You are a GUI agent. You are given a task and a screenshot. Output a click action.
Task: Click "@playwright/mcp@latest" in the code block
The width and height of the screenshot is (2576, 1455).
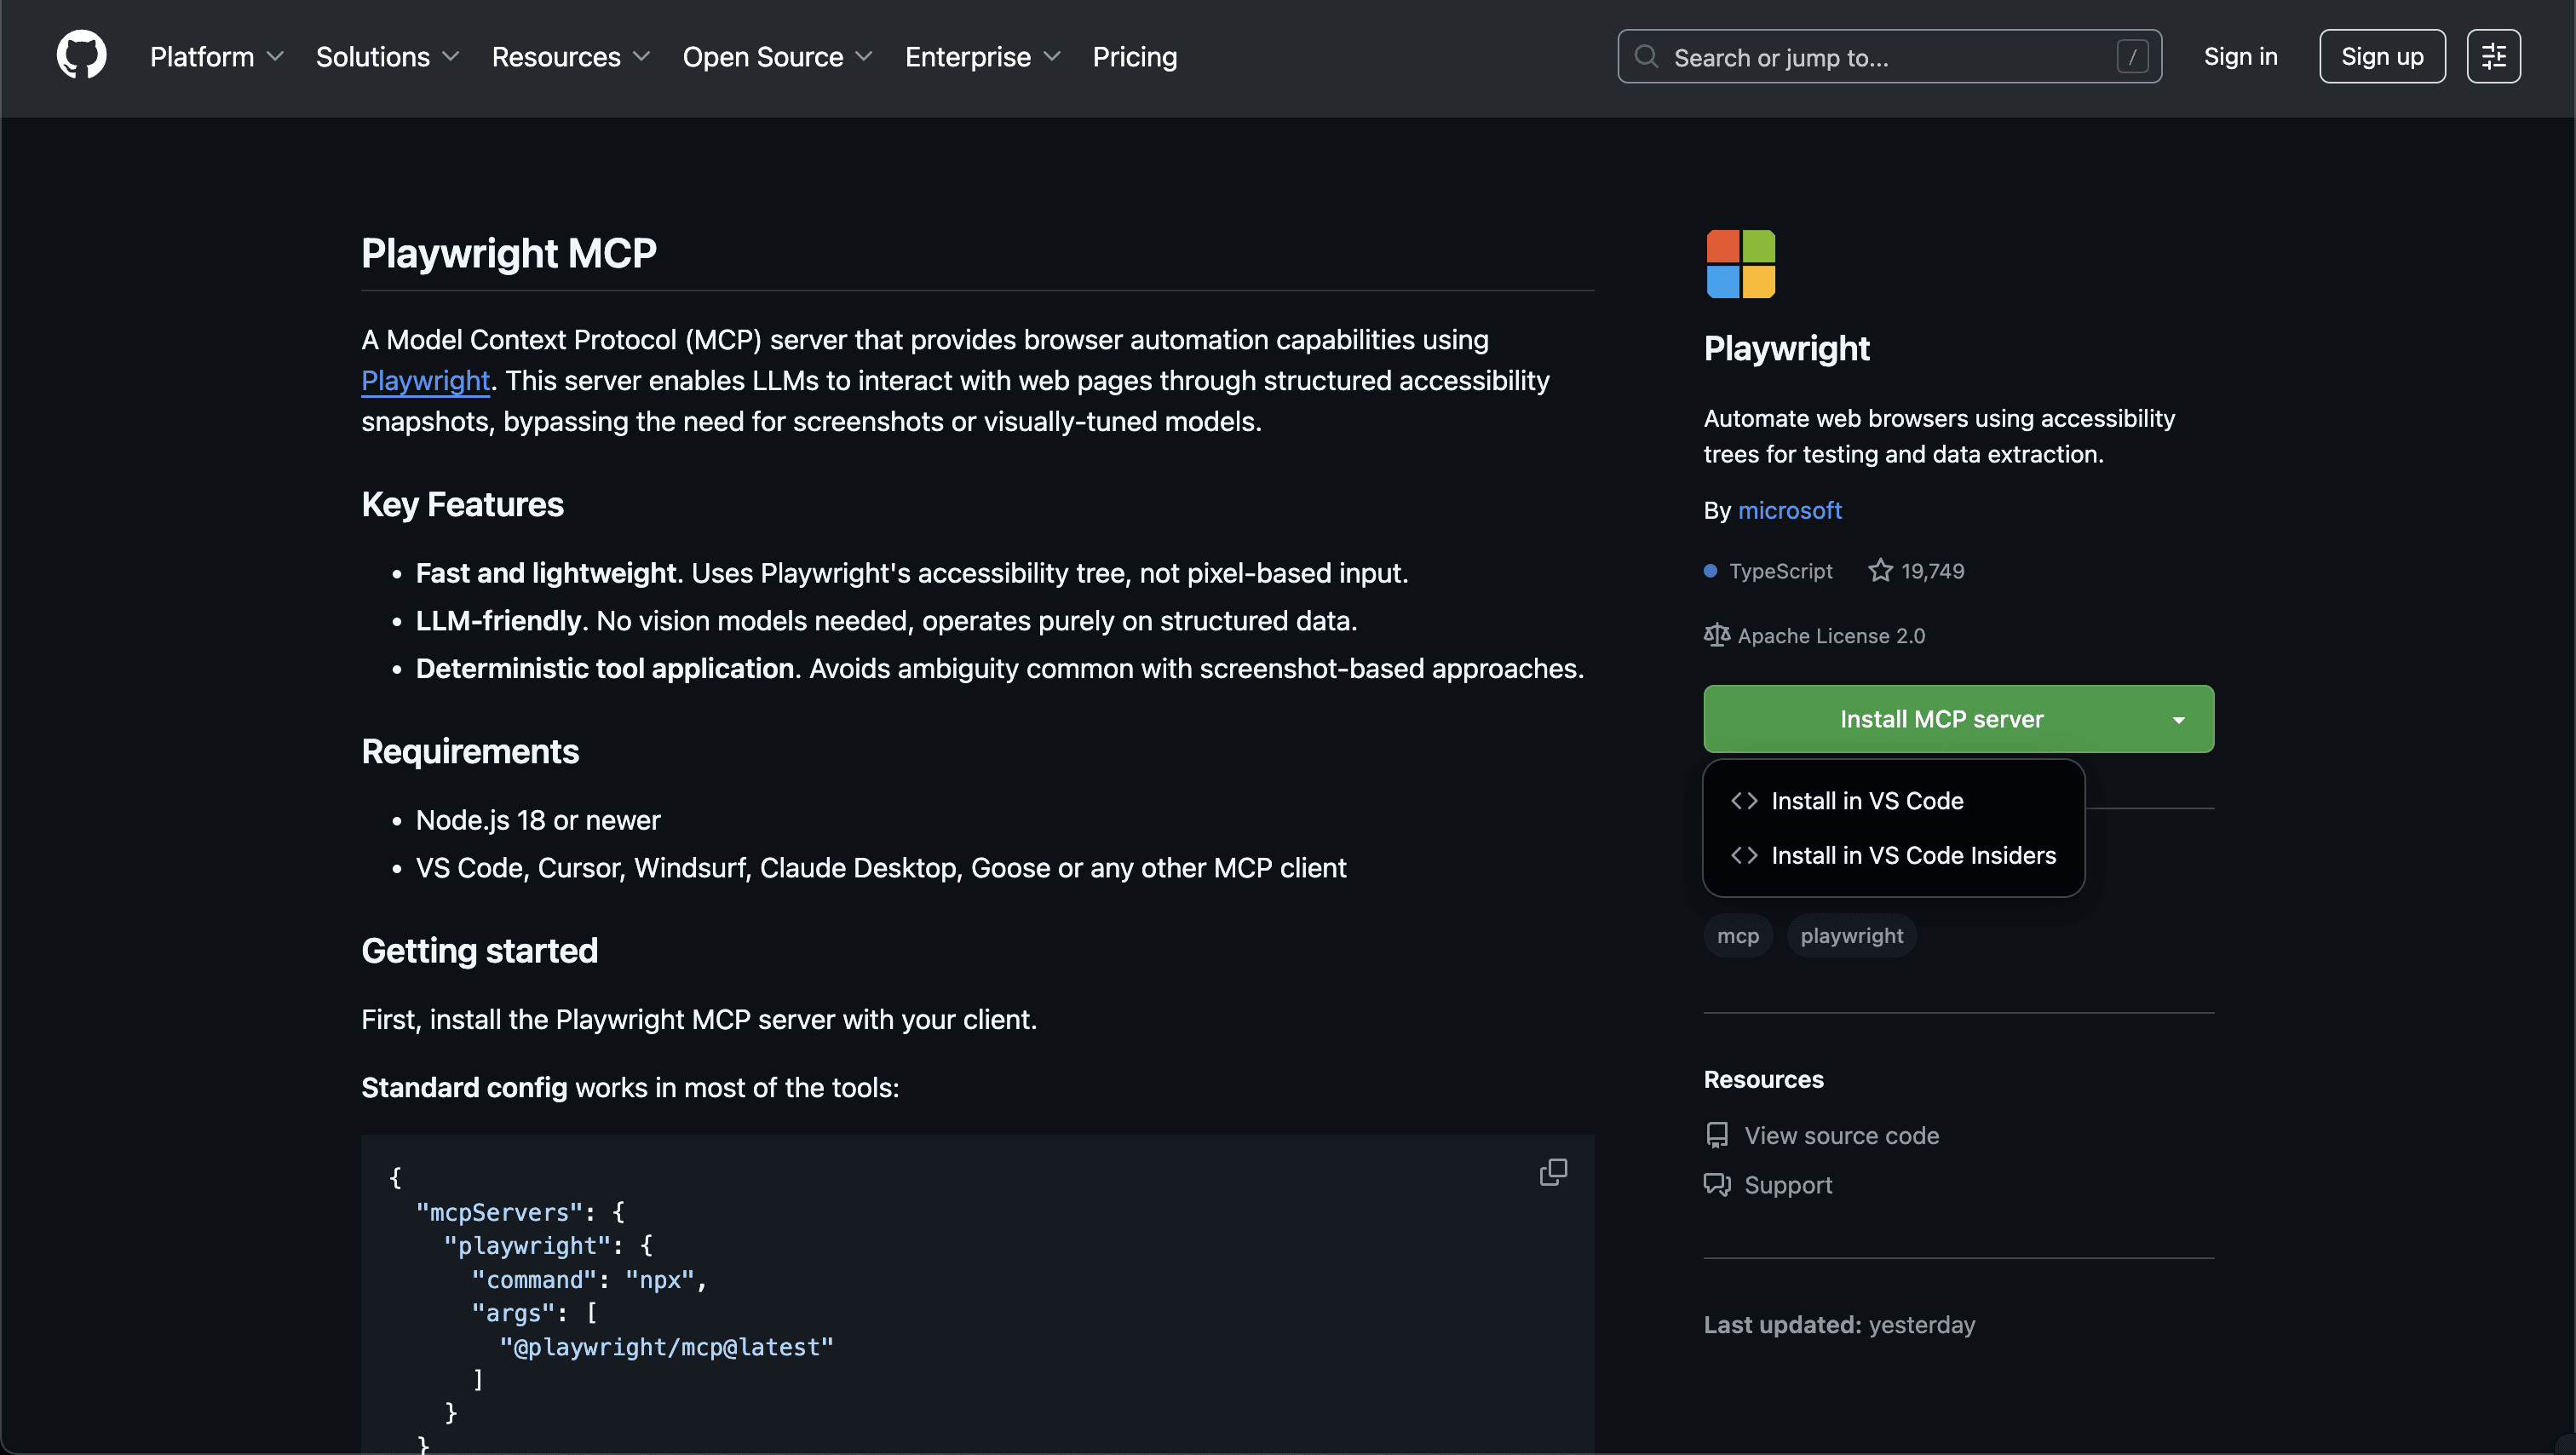coord(666,1348)
